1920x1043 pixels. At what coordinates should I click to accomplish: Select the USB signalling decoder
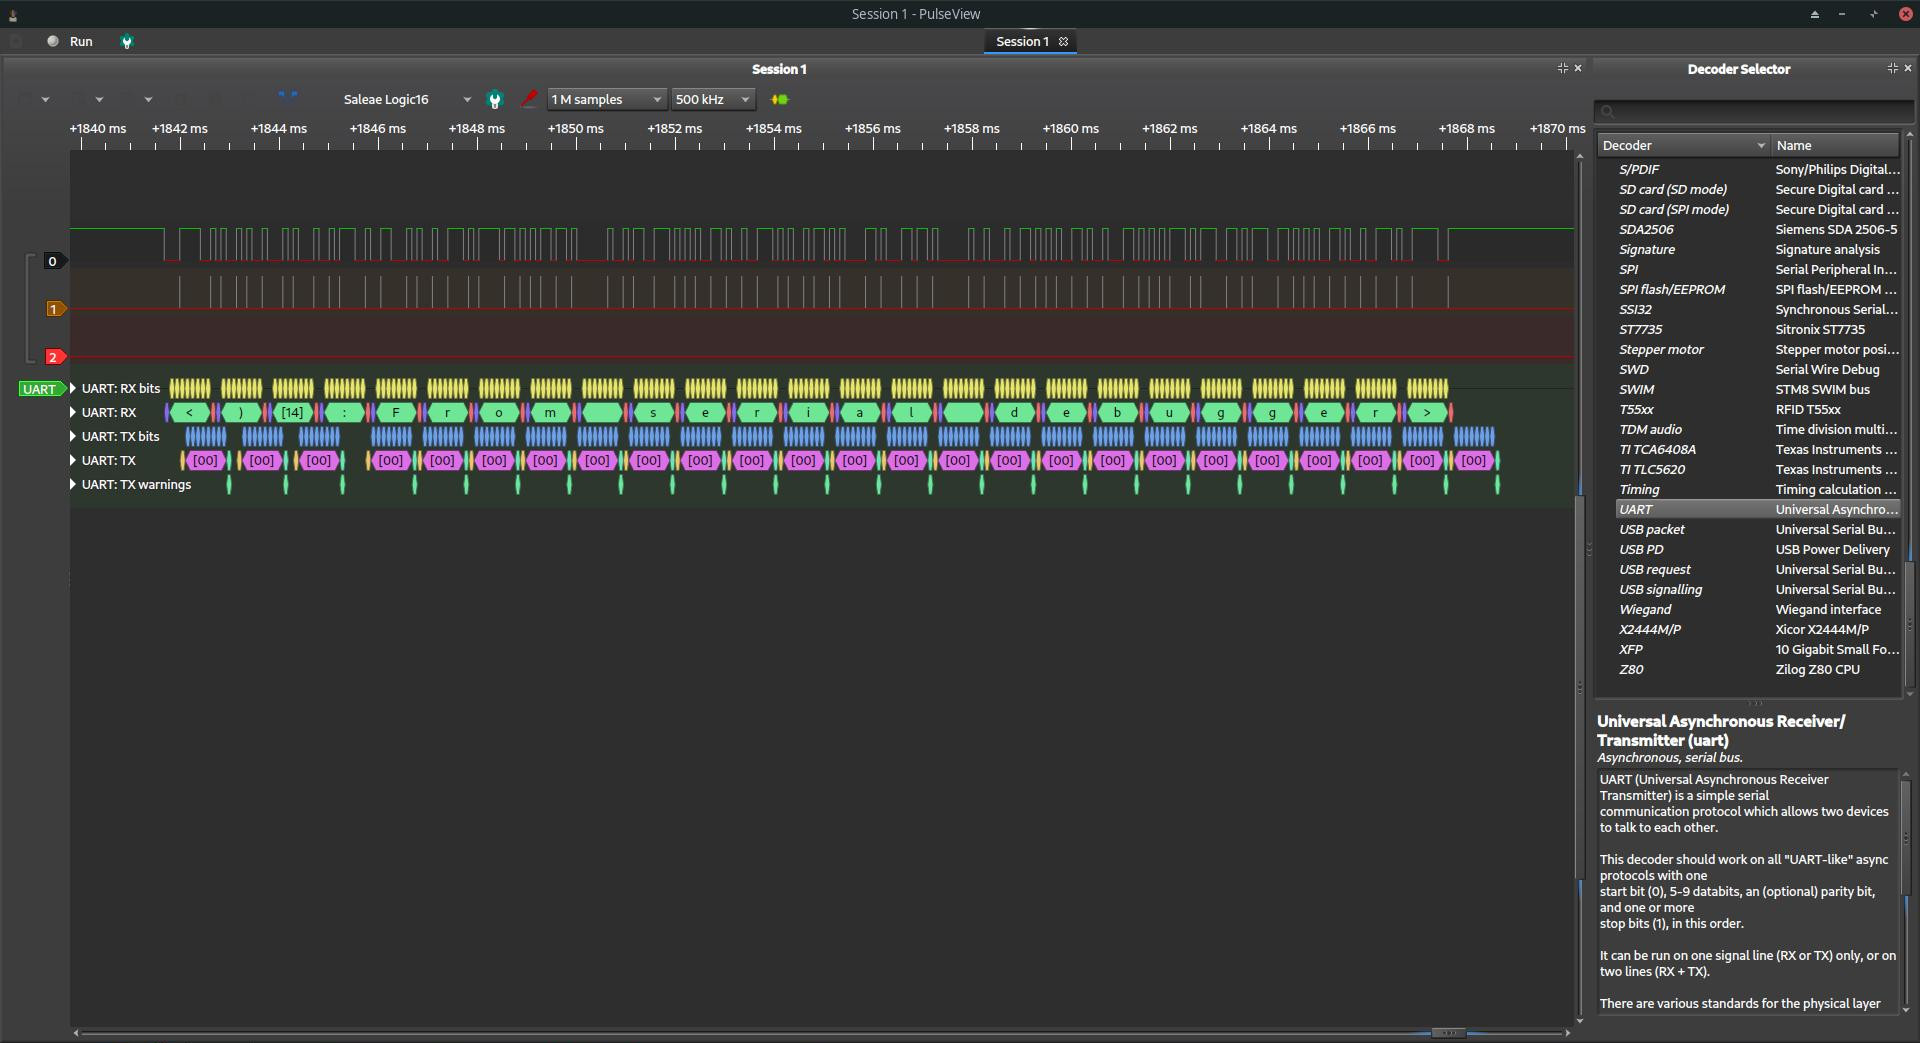1756,589
